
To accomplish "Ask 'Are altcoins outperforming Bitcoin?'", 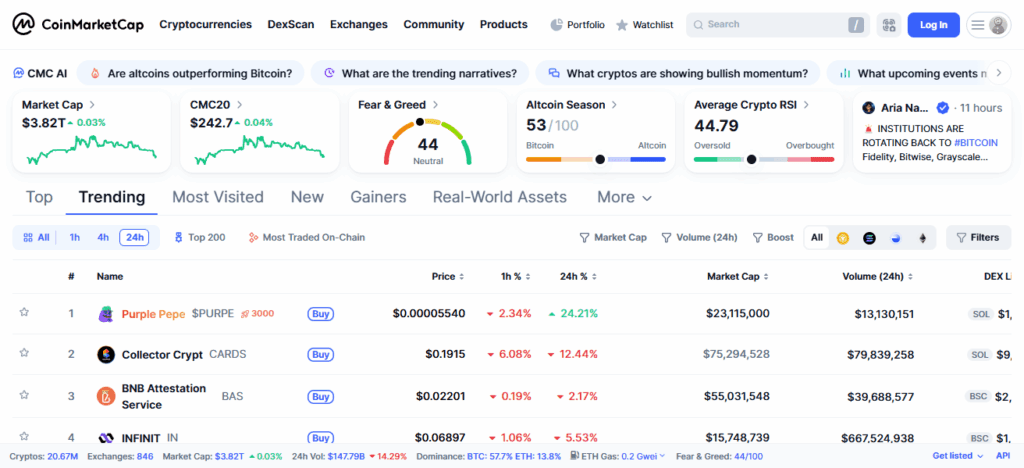I will [x=191, y=73].
